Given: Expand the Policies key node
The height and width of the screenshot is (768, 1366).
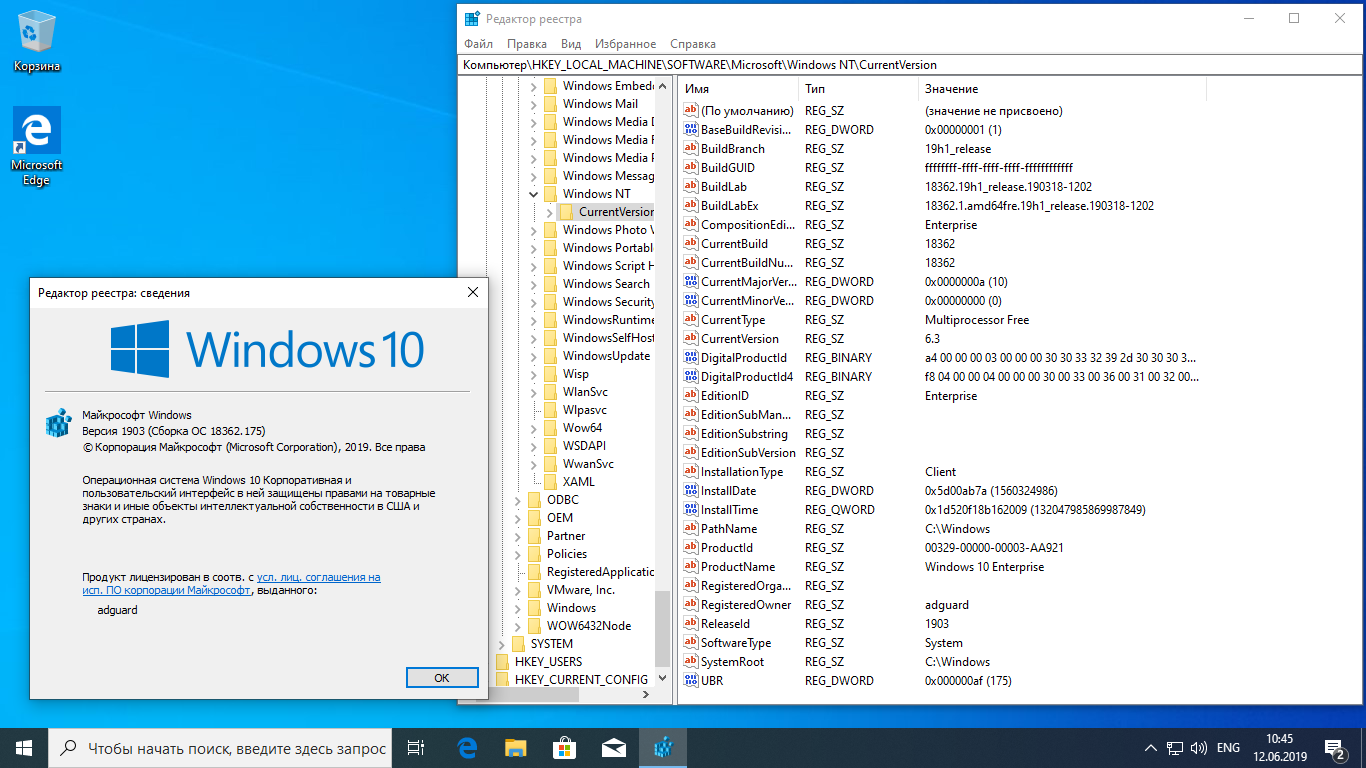Looking at the screenshot, I should (518, 553).
